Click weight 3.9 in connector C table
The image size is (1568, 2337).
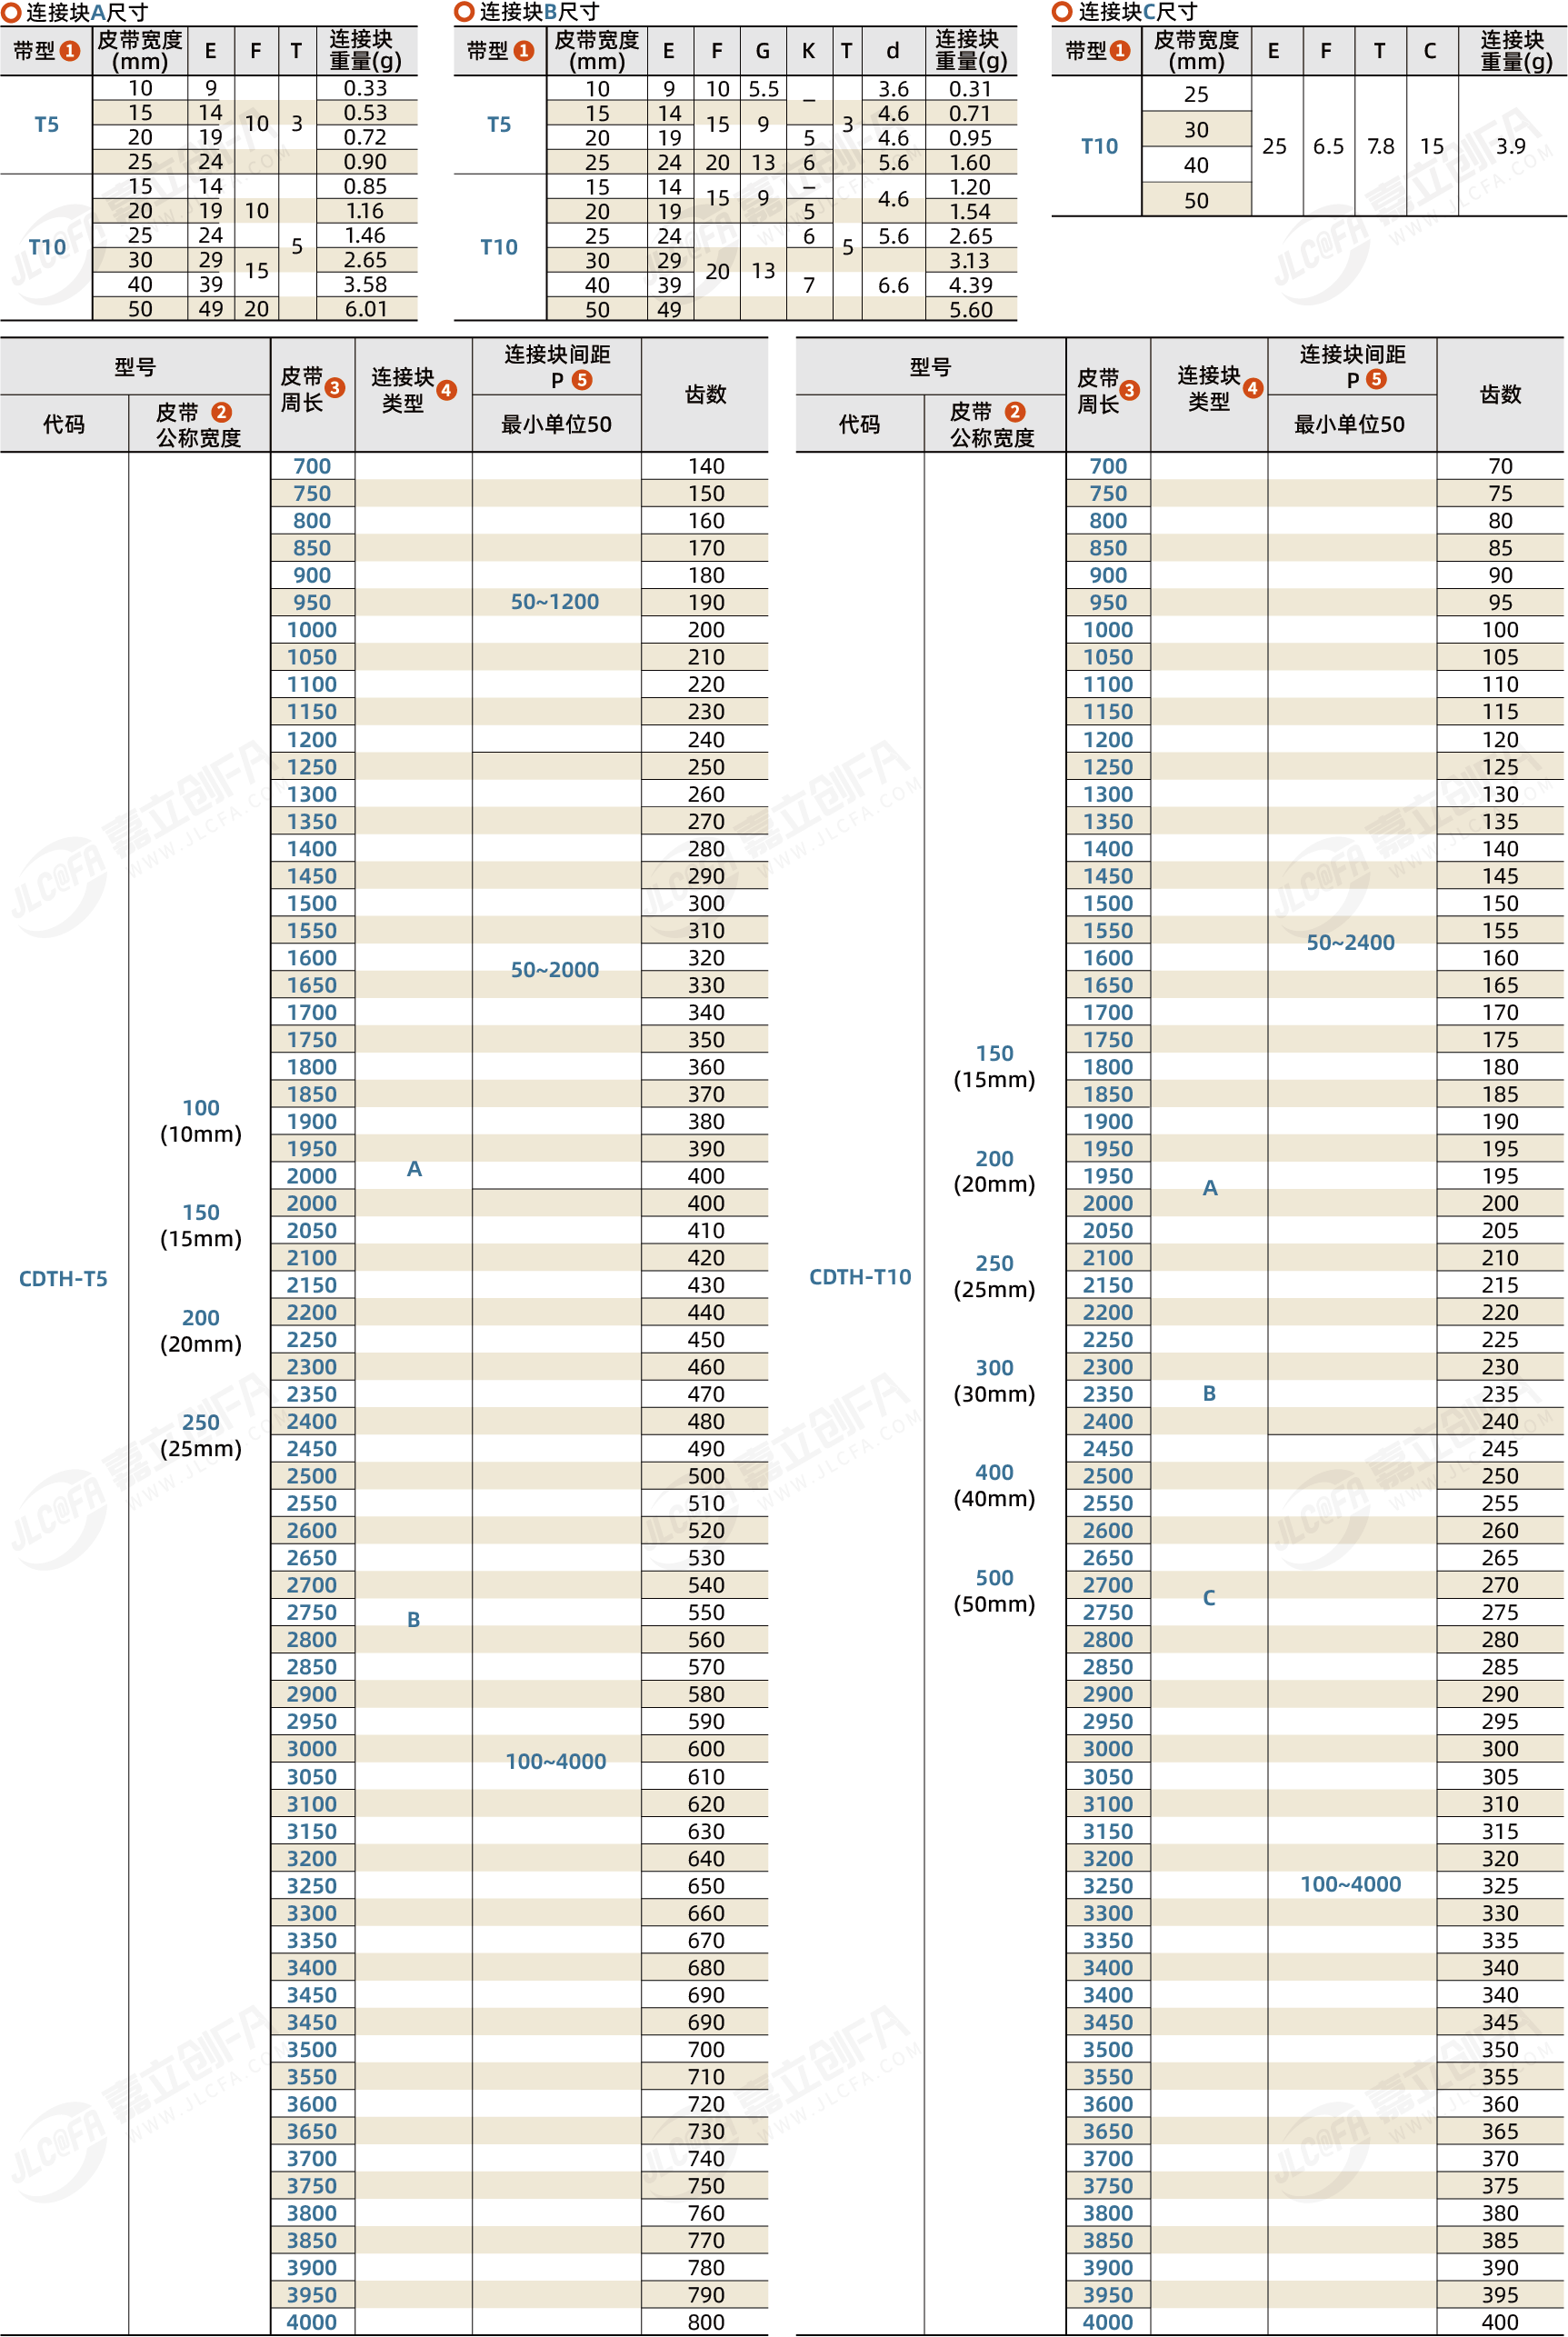coord(1510,146)
